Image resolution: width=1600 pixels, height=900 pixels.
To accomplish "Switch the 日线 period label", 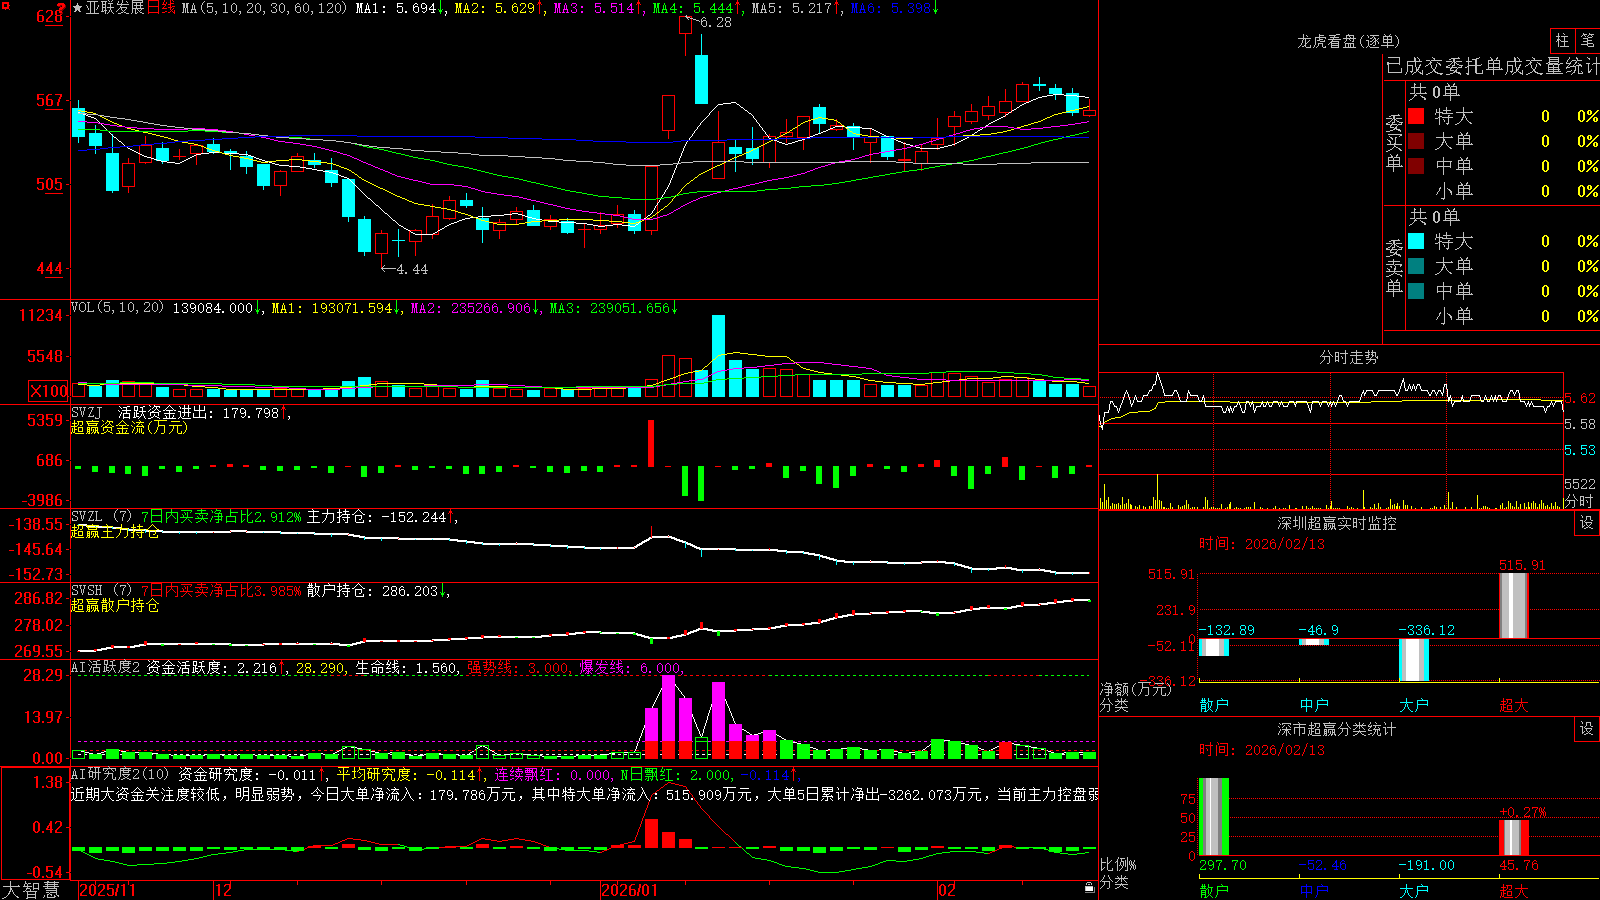I will pos(161,8).
